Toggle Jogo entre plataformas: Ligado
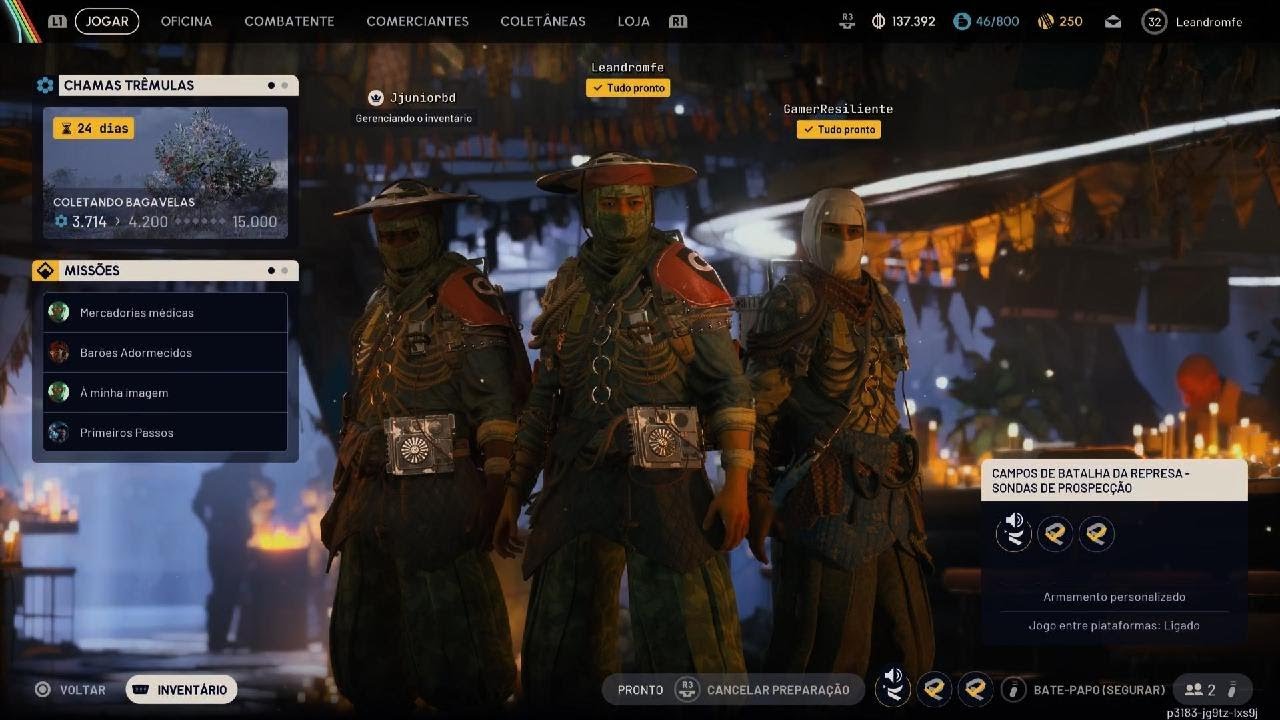Viewport: 1280px width, 720px height. pos(1114,625)
